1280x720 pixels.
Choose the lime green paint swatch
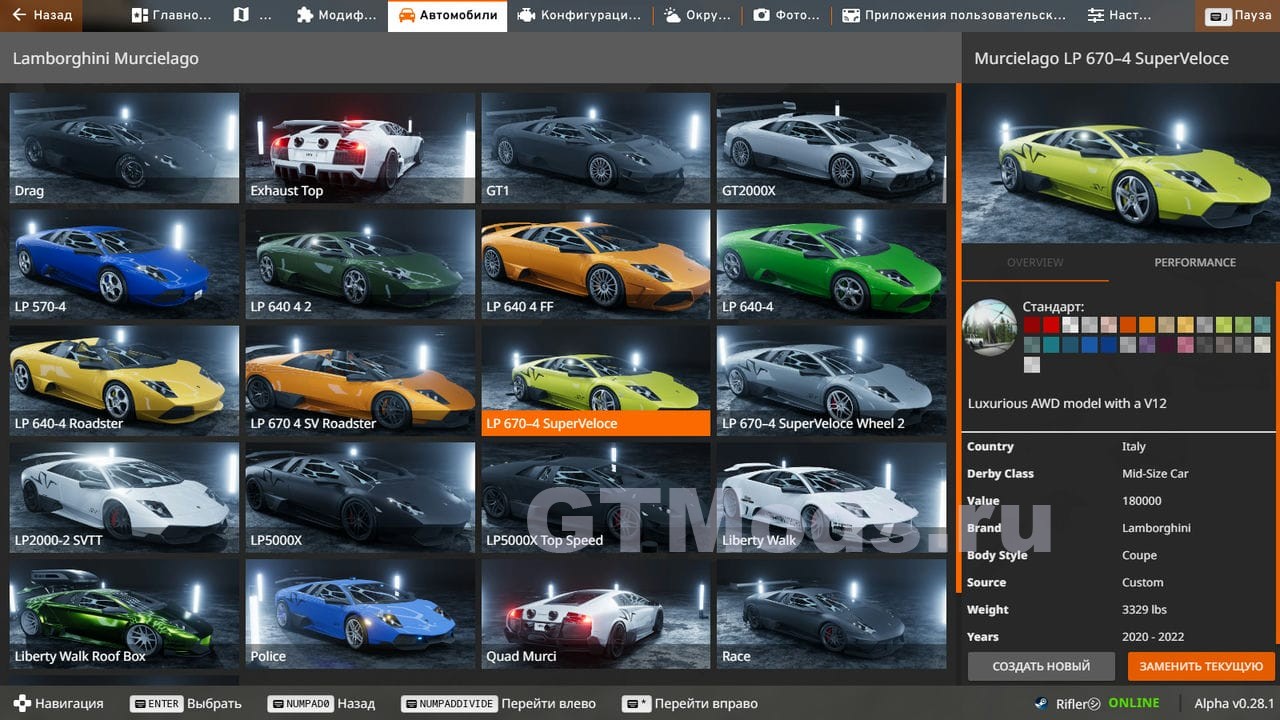tap(1224, 325)
